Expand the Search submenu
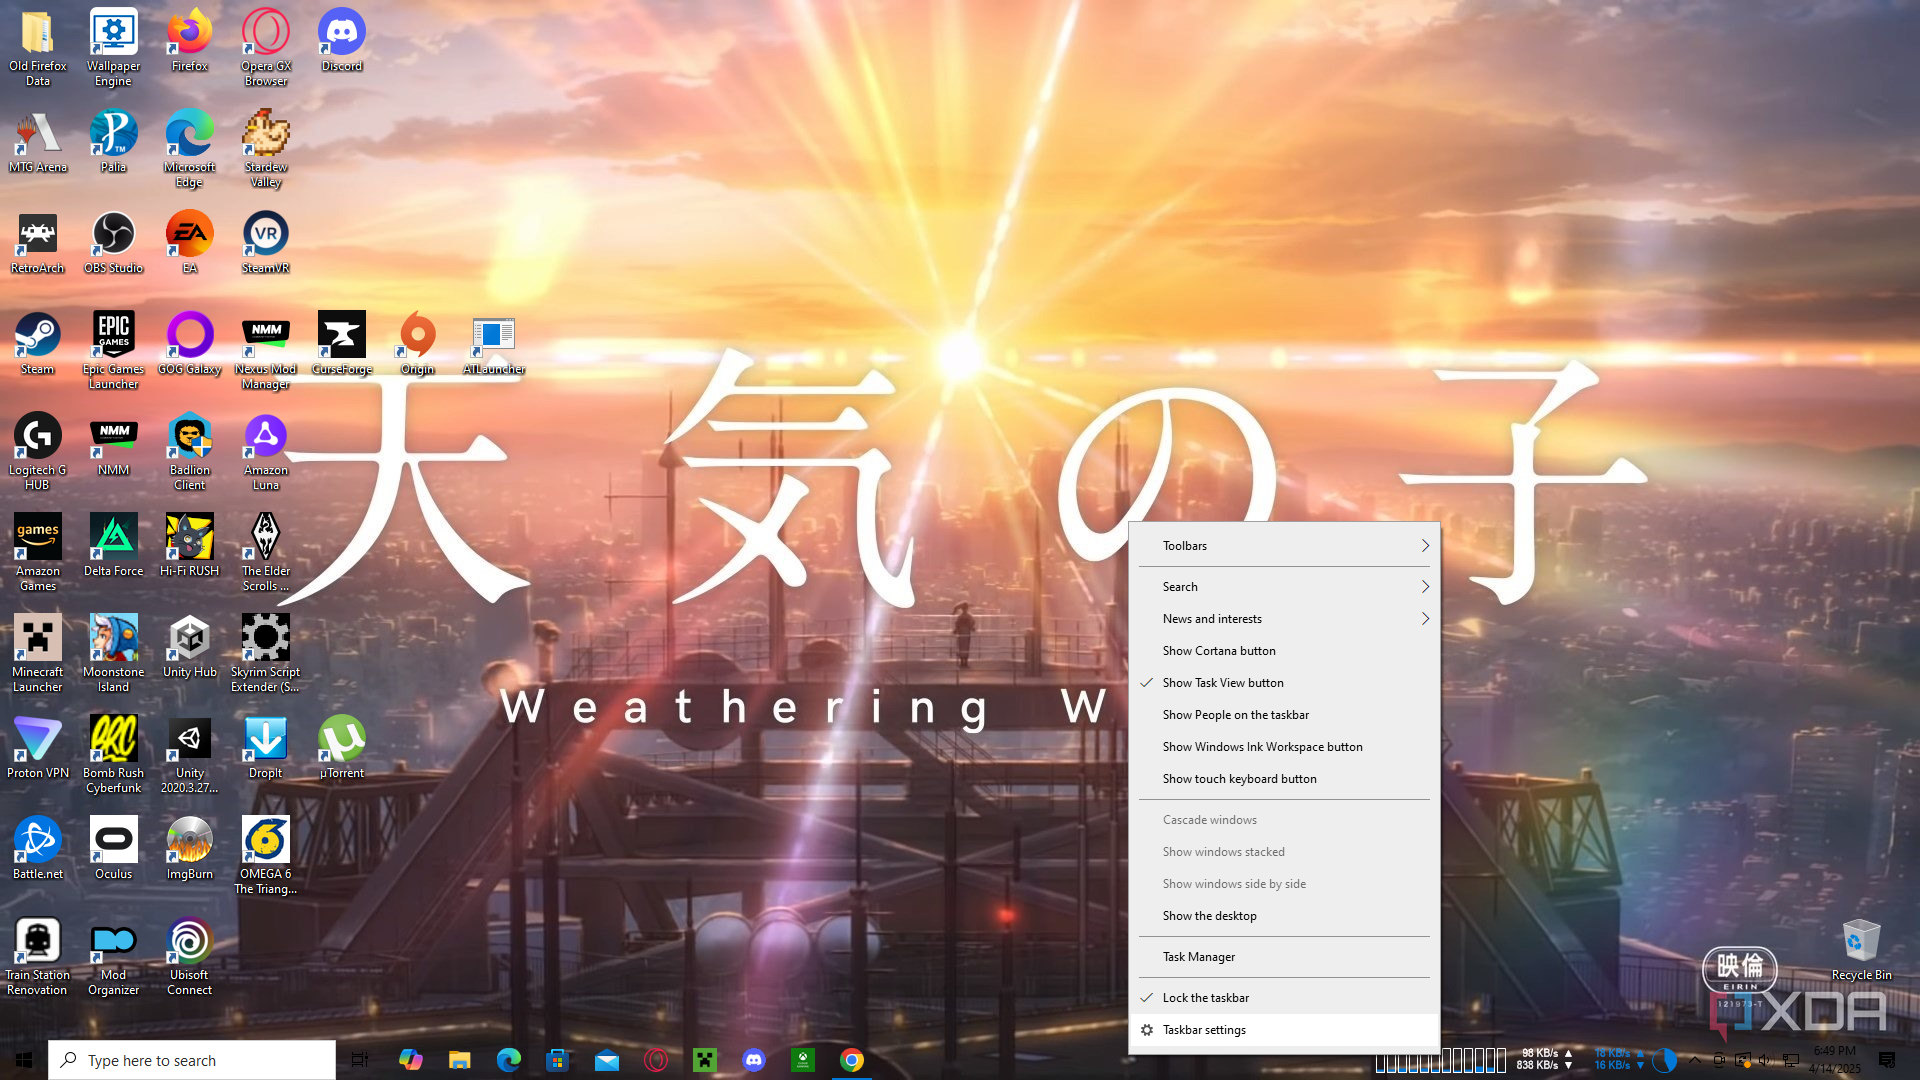The width and height of the screenshot is (1920, 1080). 1284,587
